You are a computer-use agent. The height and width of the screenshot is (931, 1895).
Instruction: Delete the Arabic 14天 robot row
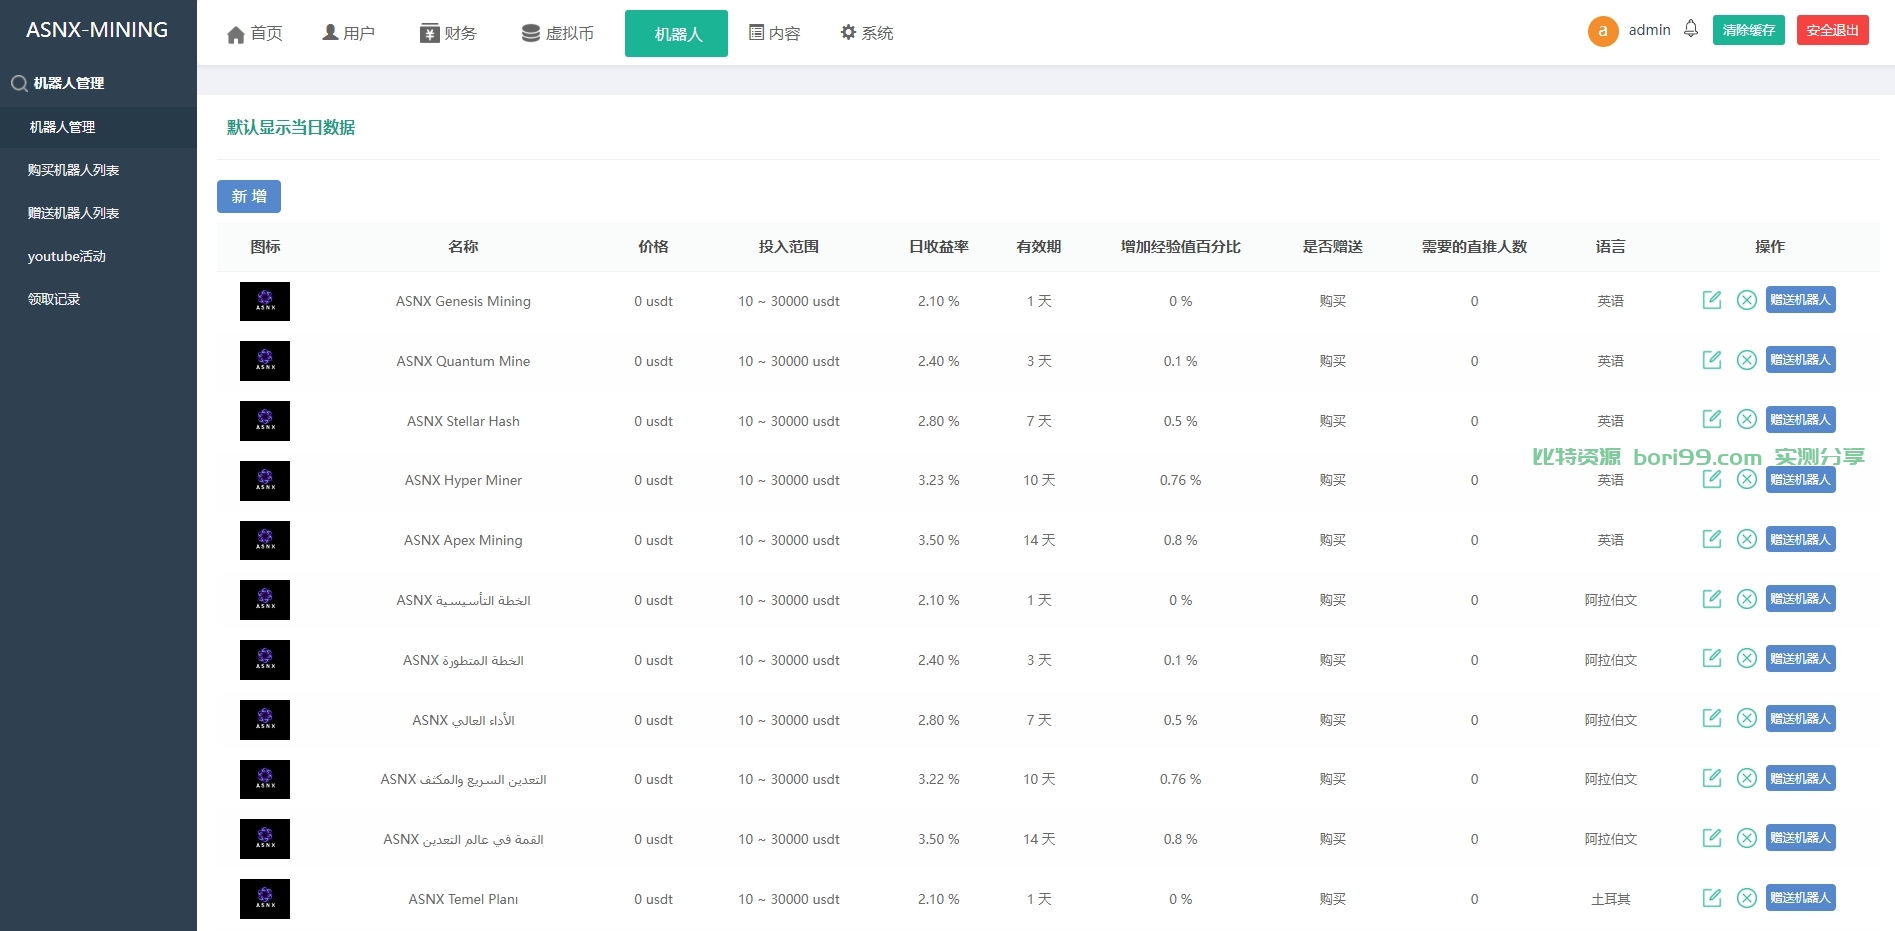coord(1747,838)
